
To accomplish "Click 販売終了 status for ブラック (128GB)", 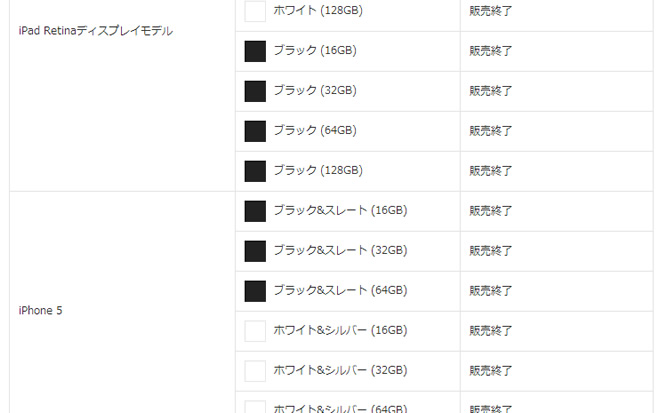I will click(x=490, y=171).
